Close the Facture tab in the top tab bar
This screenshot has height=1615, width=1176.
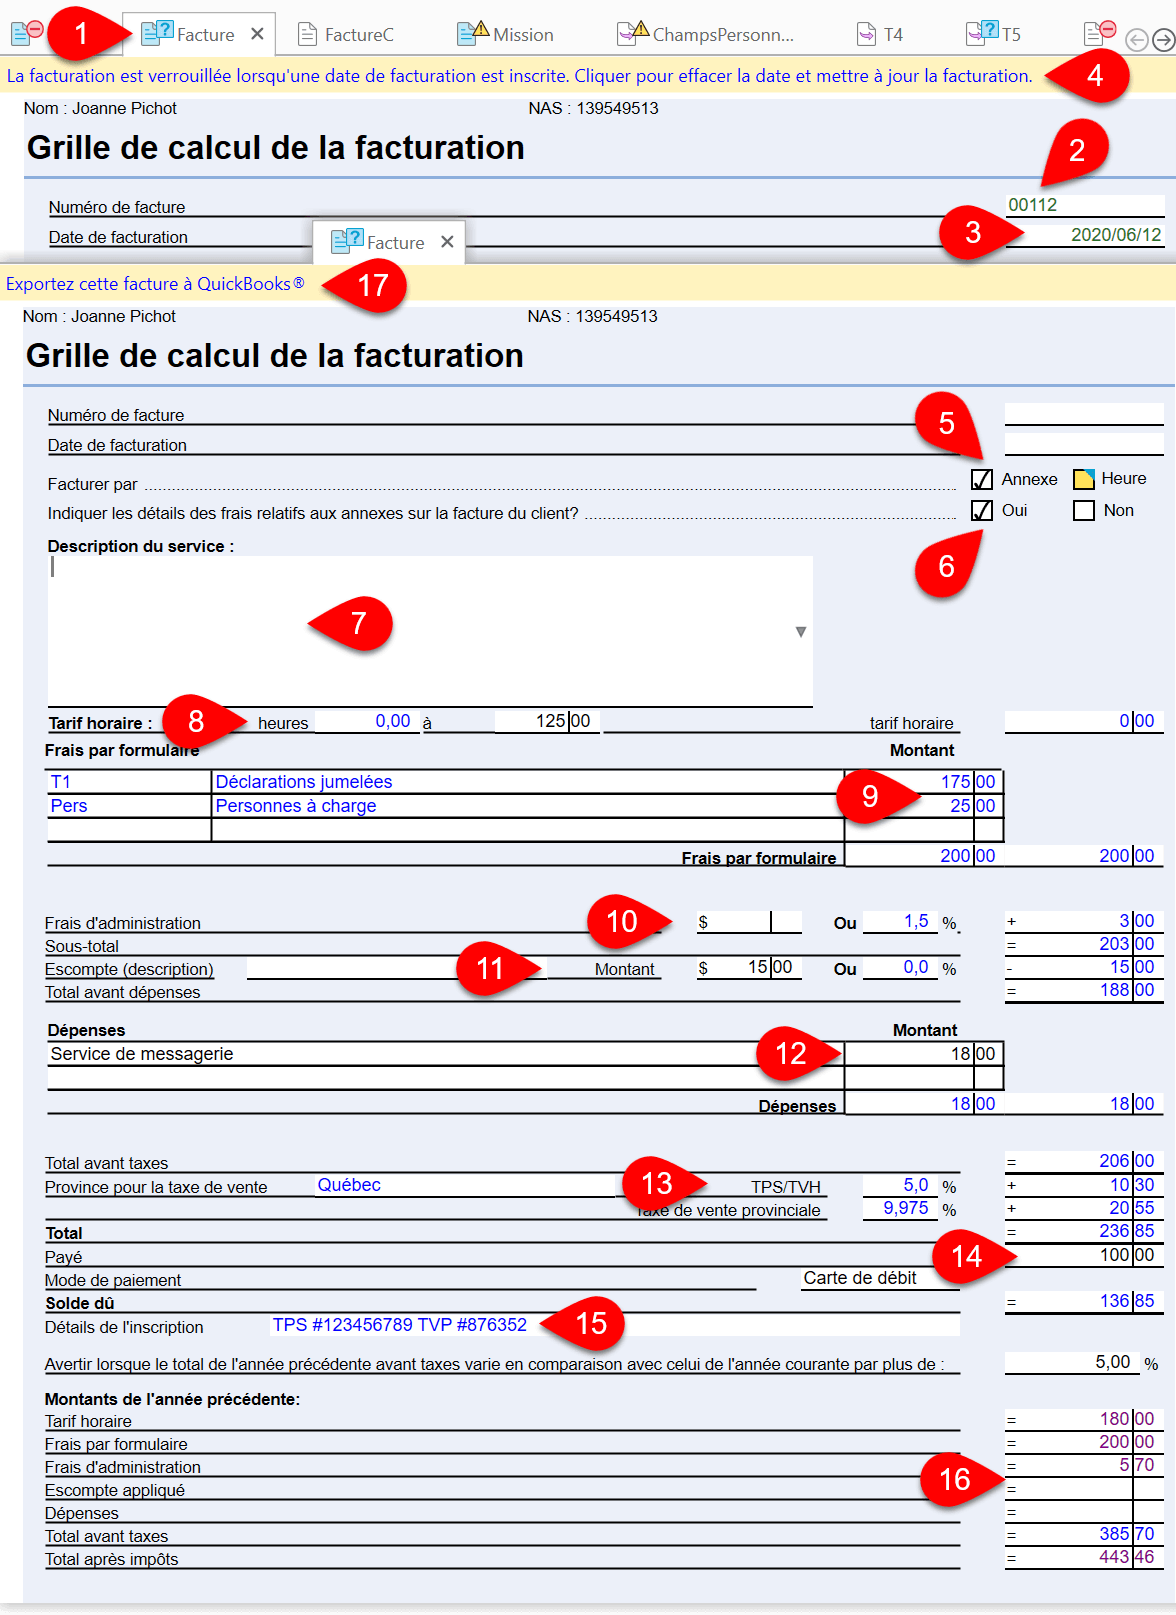click(257, 34)
